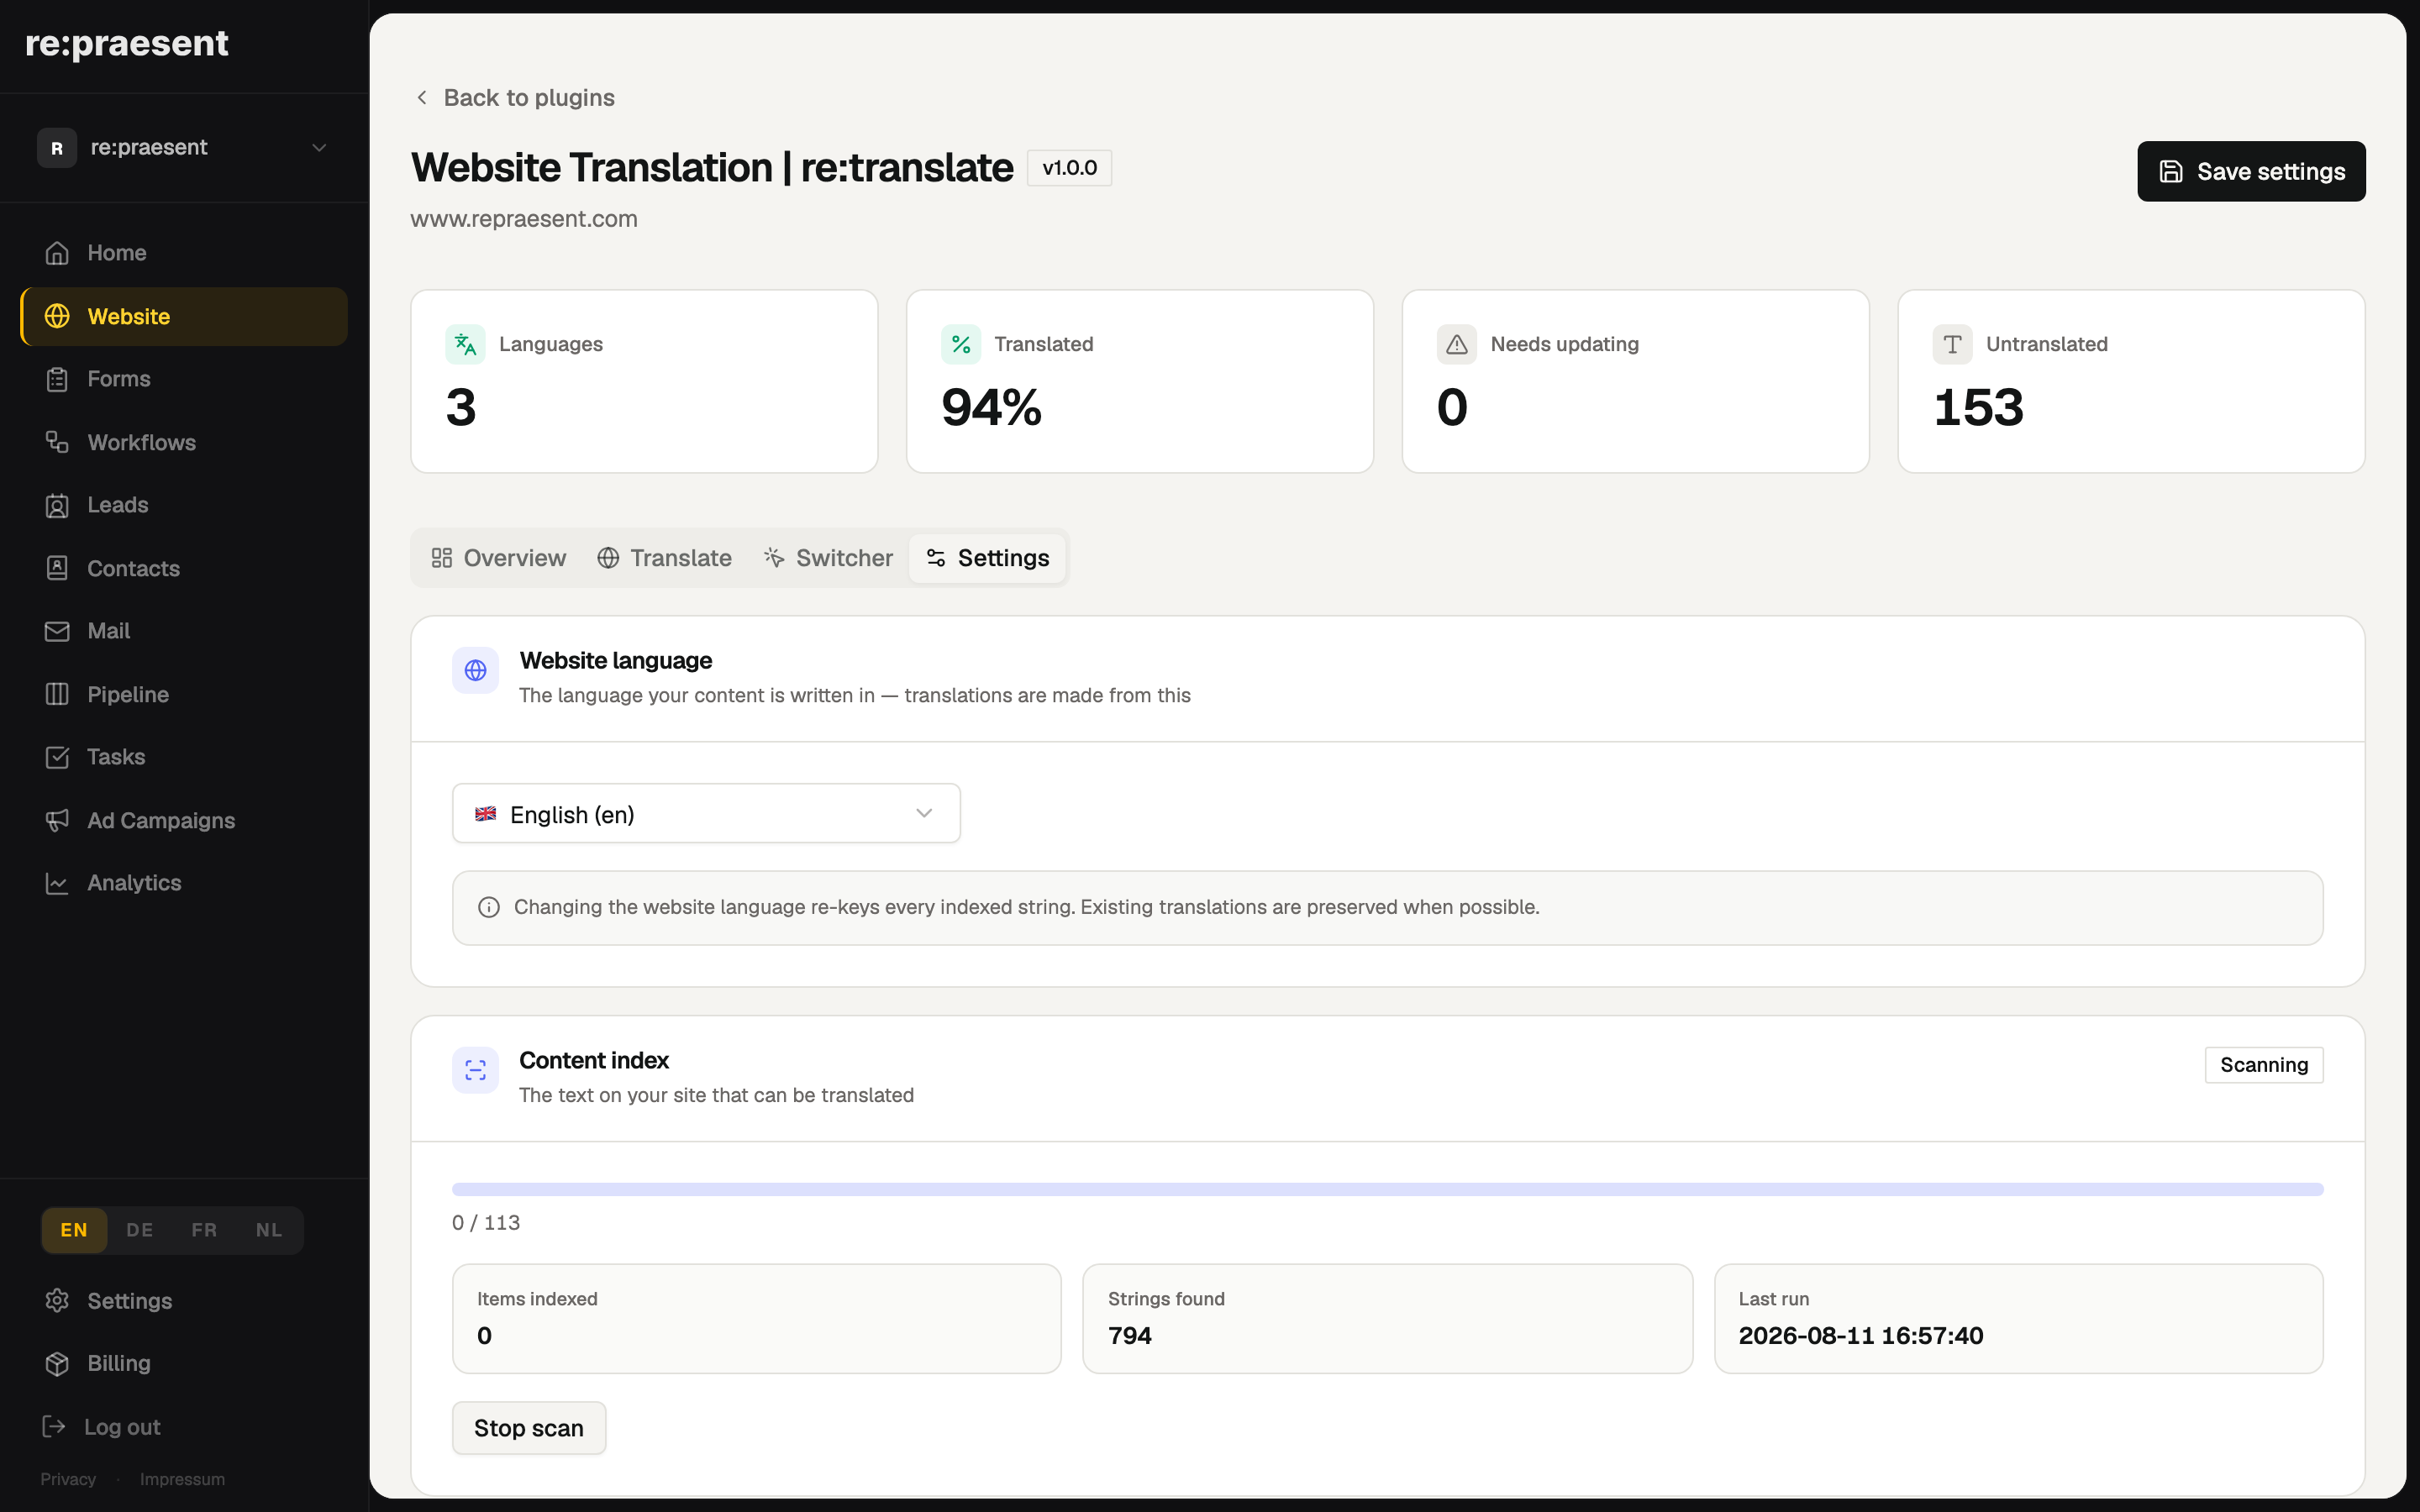This screenshot has width=2420, height=1512.
Task: Click the Forms clipboard icon
Action: pyautogui.click(x=57, y=379)
